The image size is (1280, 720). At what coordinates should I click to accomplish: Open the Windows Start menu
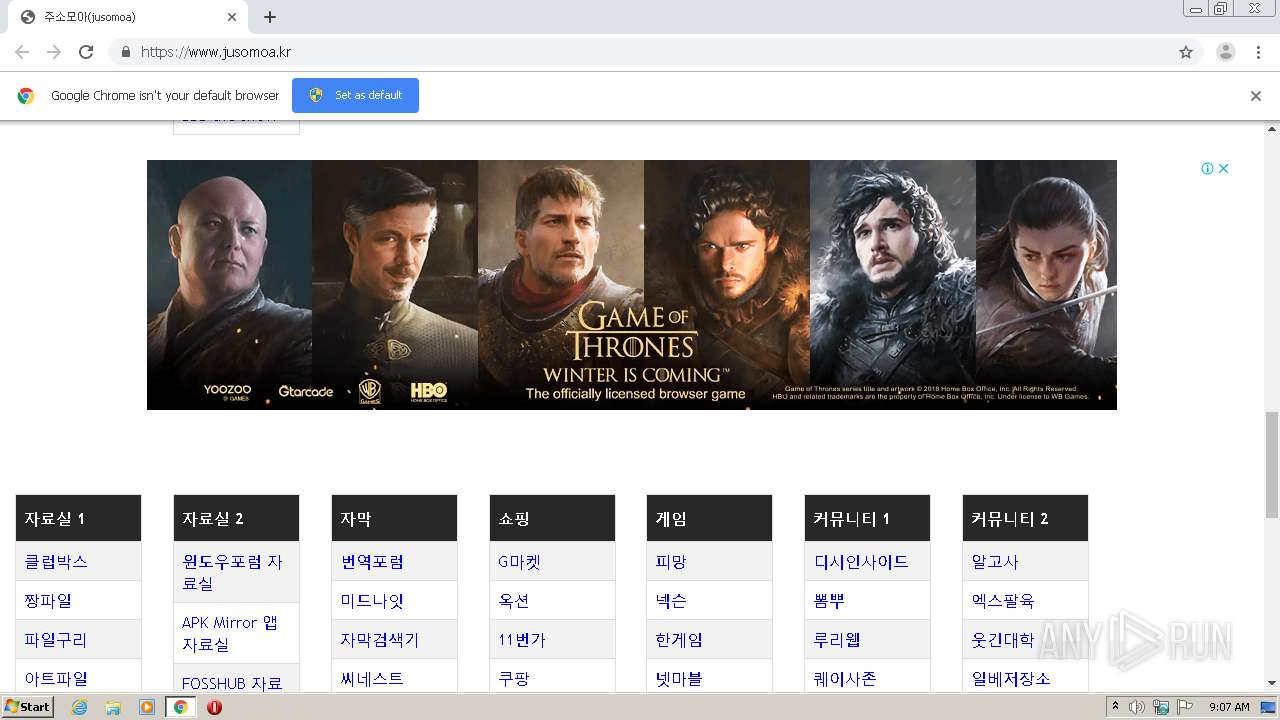[28, 707]
